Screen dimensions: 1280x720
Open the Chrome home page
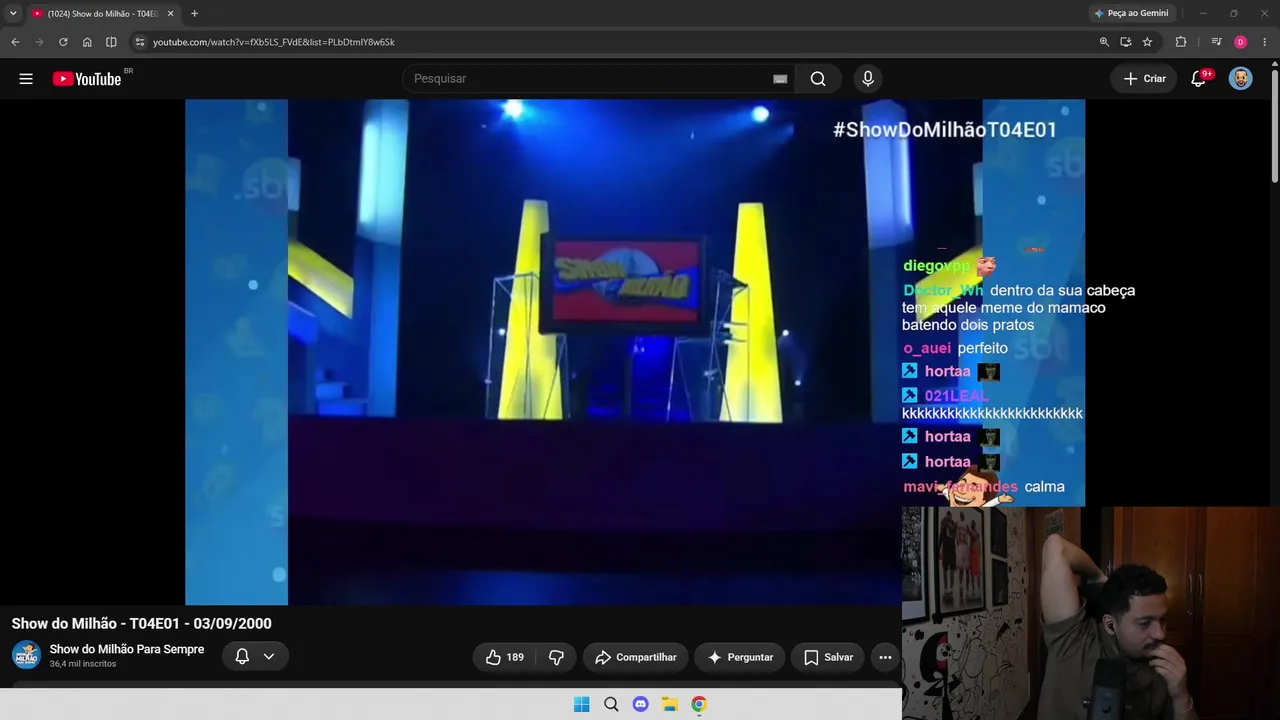pyautogui.click(x=87, y=42)
